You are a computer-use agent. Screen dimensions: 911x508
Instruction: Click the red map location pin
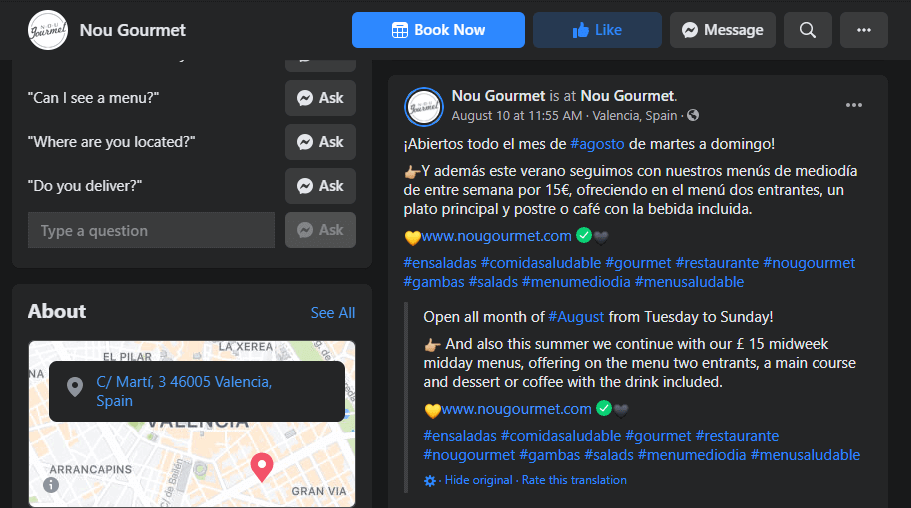261,466
